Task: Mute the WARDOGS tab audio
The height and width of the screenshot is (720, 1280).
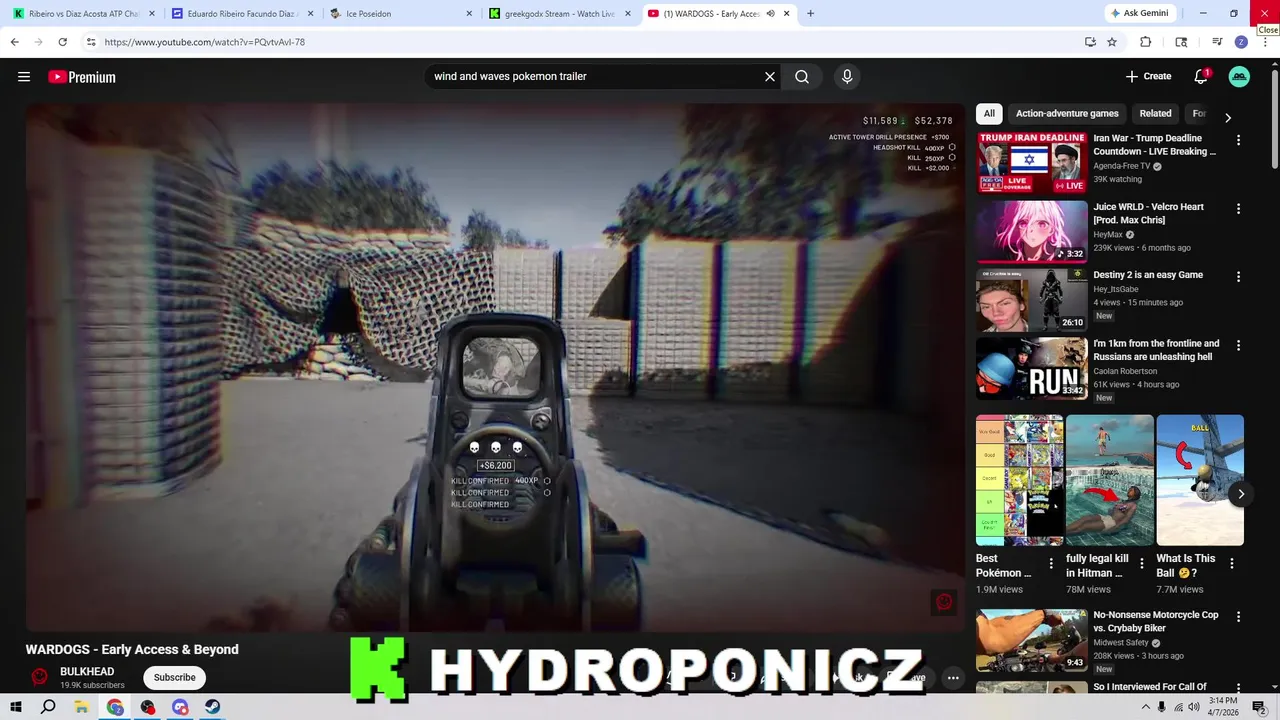Action: [770, 14]
